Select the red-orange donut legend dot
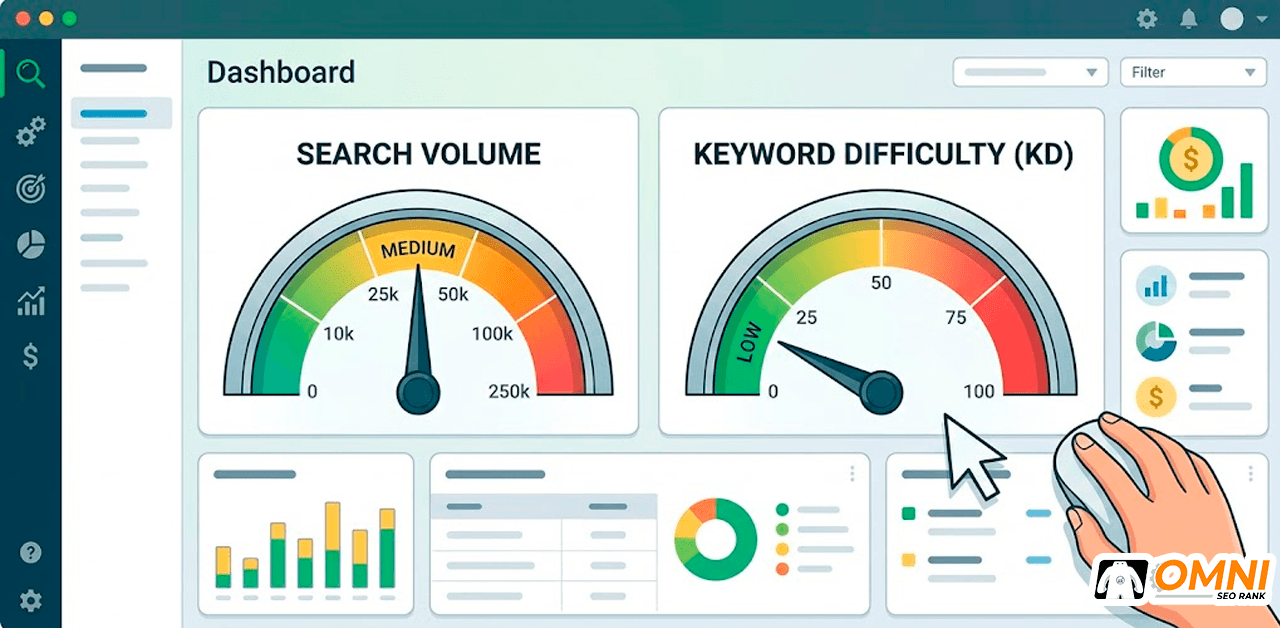Image resolution: width=1280 pixels, height=628 pixels. 782,569
